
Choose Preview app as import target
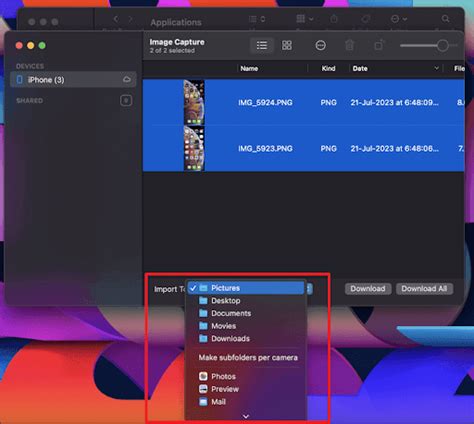pos(246,389)
